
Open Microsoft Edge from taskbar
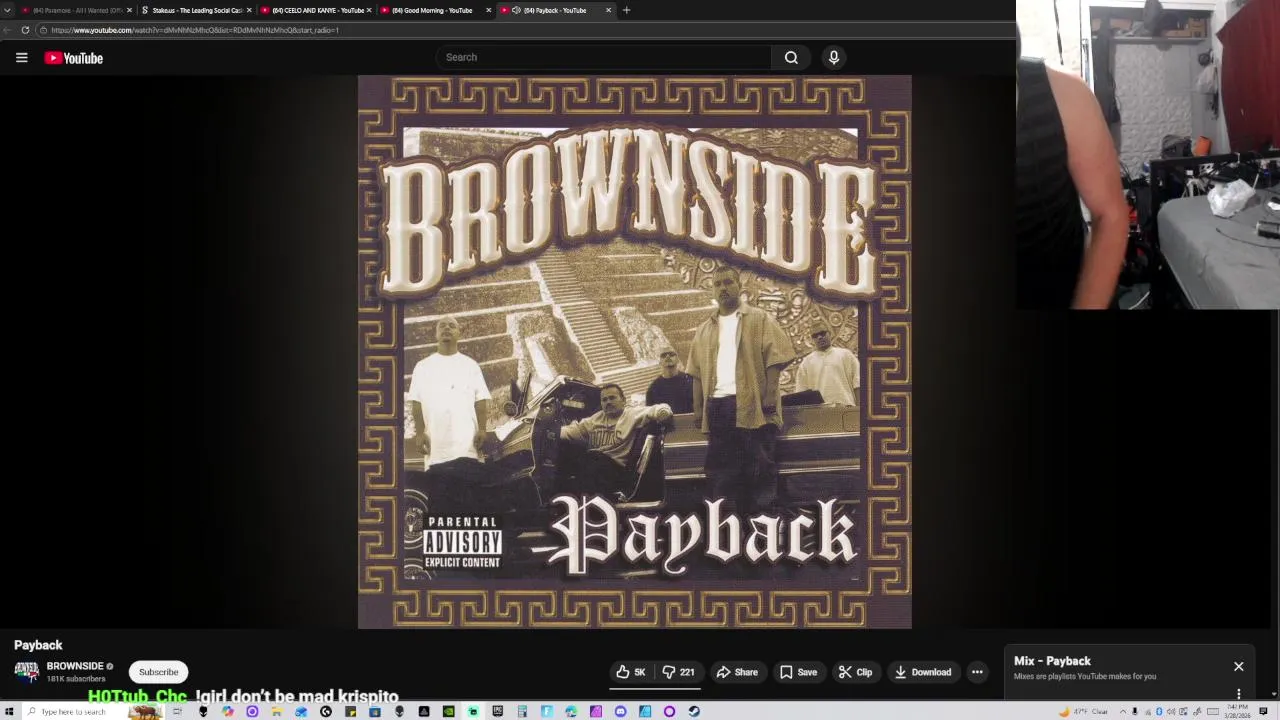571,712
